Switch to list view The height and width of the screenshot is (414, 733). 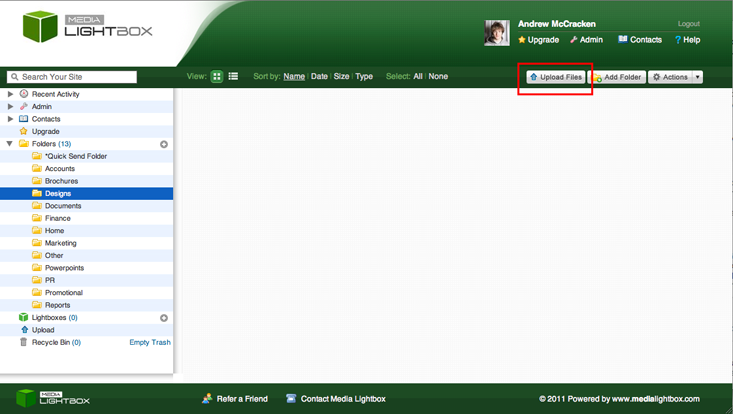click(x=233, y=76)
